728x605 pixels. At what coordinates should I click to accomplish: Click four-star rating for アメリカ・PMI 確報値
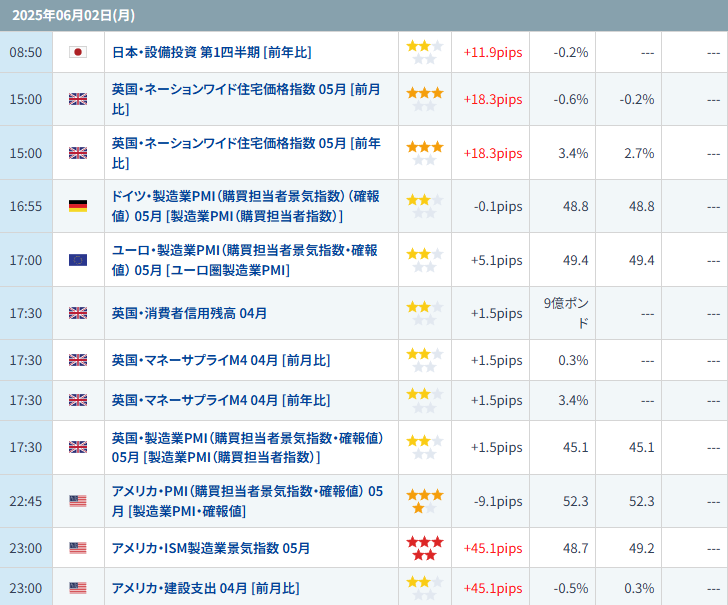coord(425,501)
